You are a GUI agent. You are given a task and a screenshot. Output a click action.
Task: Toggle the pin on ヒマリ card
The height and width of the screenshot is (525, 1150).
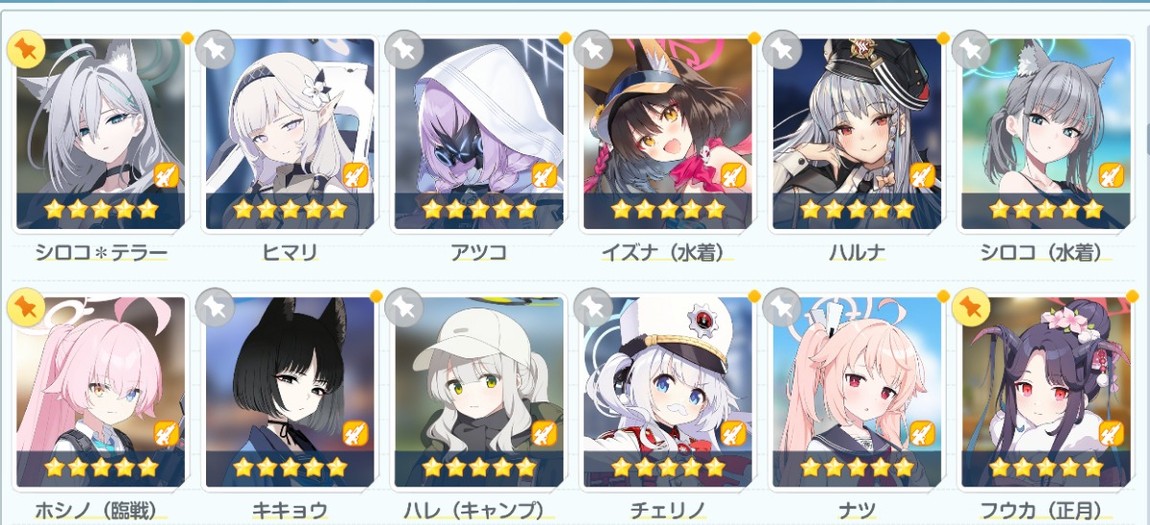(215, 50)
